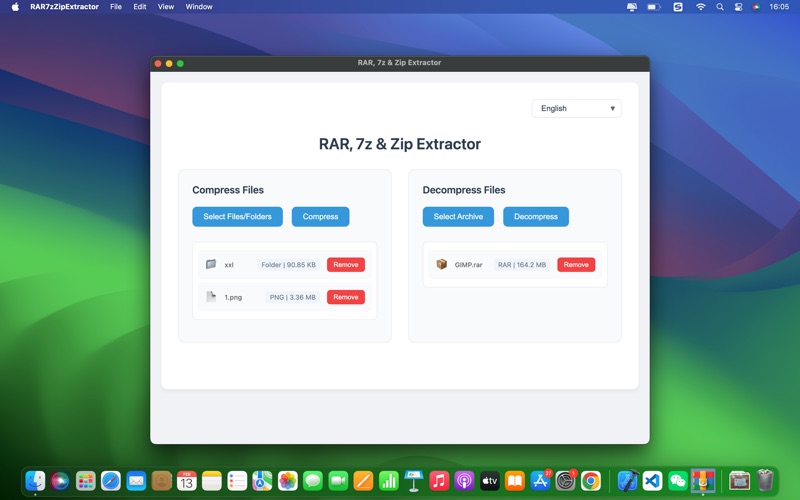Open Apple TV app in dock
Screen dimensions: 800x500
[490, 481]
